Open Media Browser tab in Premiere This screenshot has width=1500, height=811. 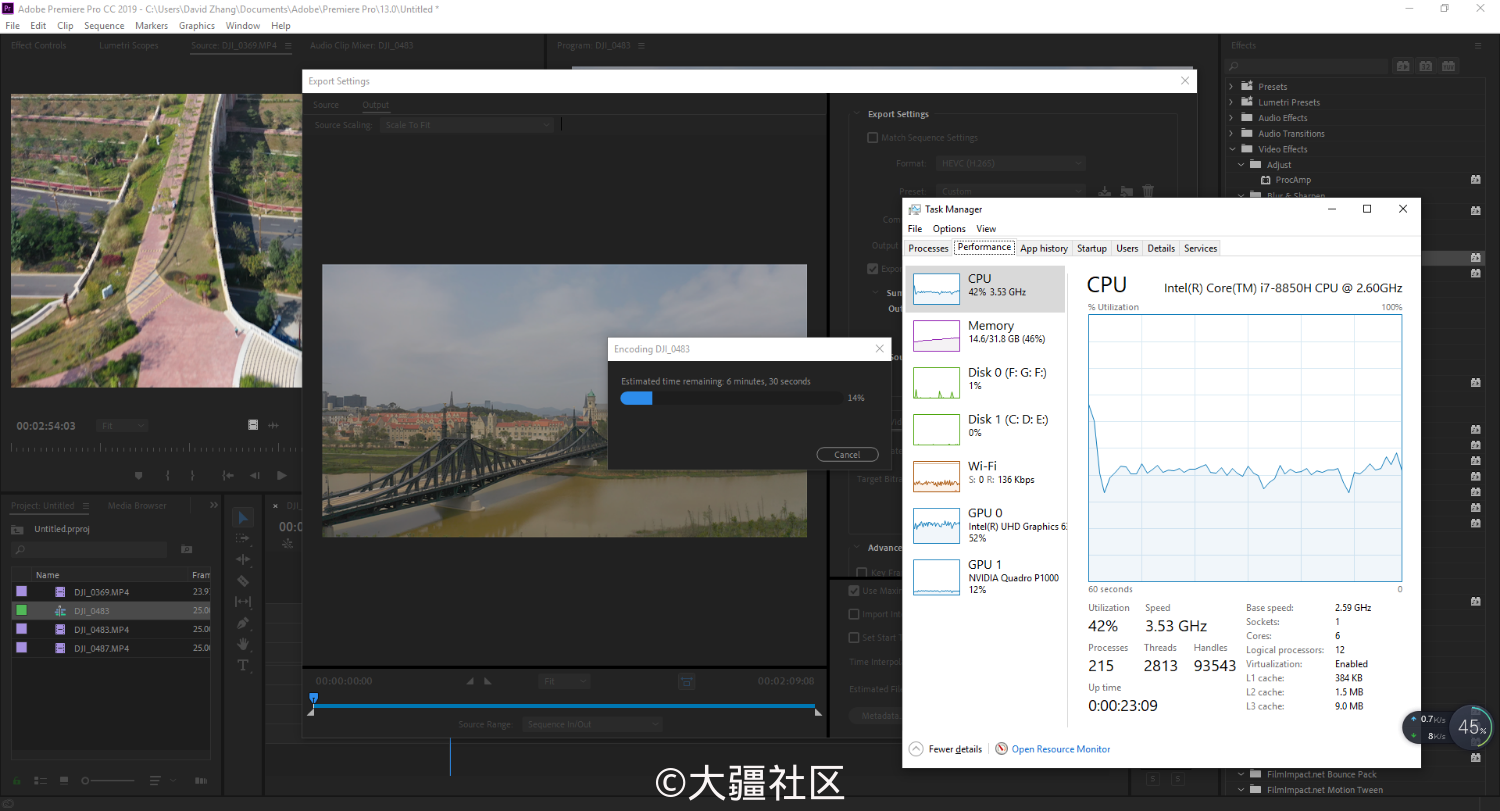[137, 505]
